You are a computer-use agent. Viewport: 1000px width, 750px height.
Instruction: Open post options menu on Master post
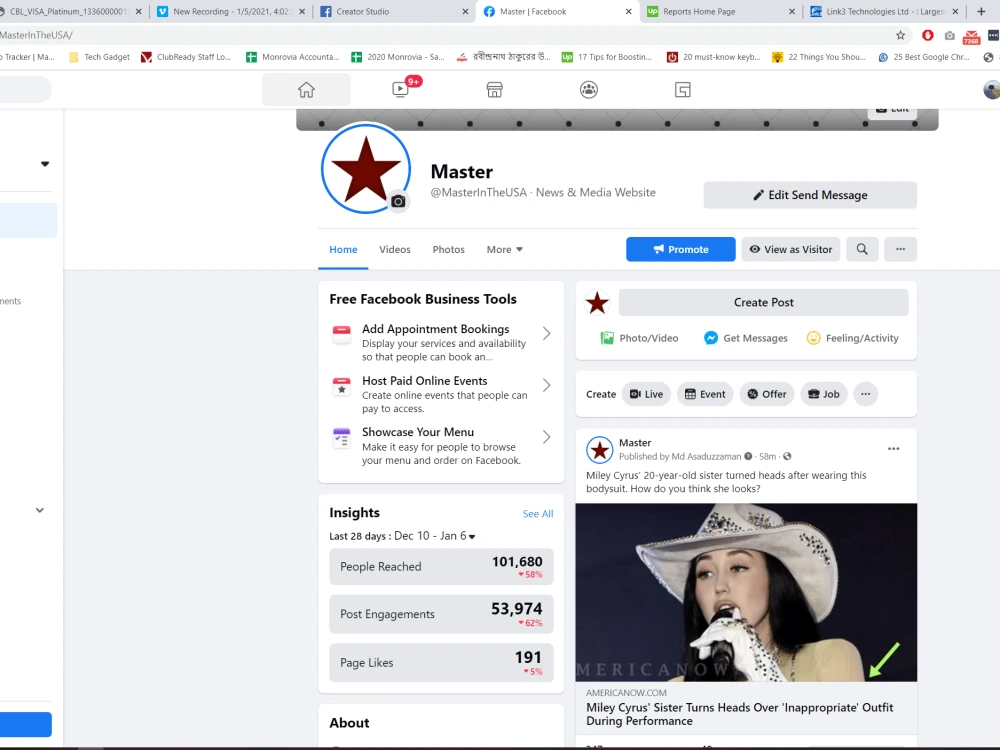click(893, 449)
